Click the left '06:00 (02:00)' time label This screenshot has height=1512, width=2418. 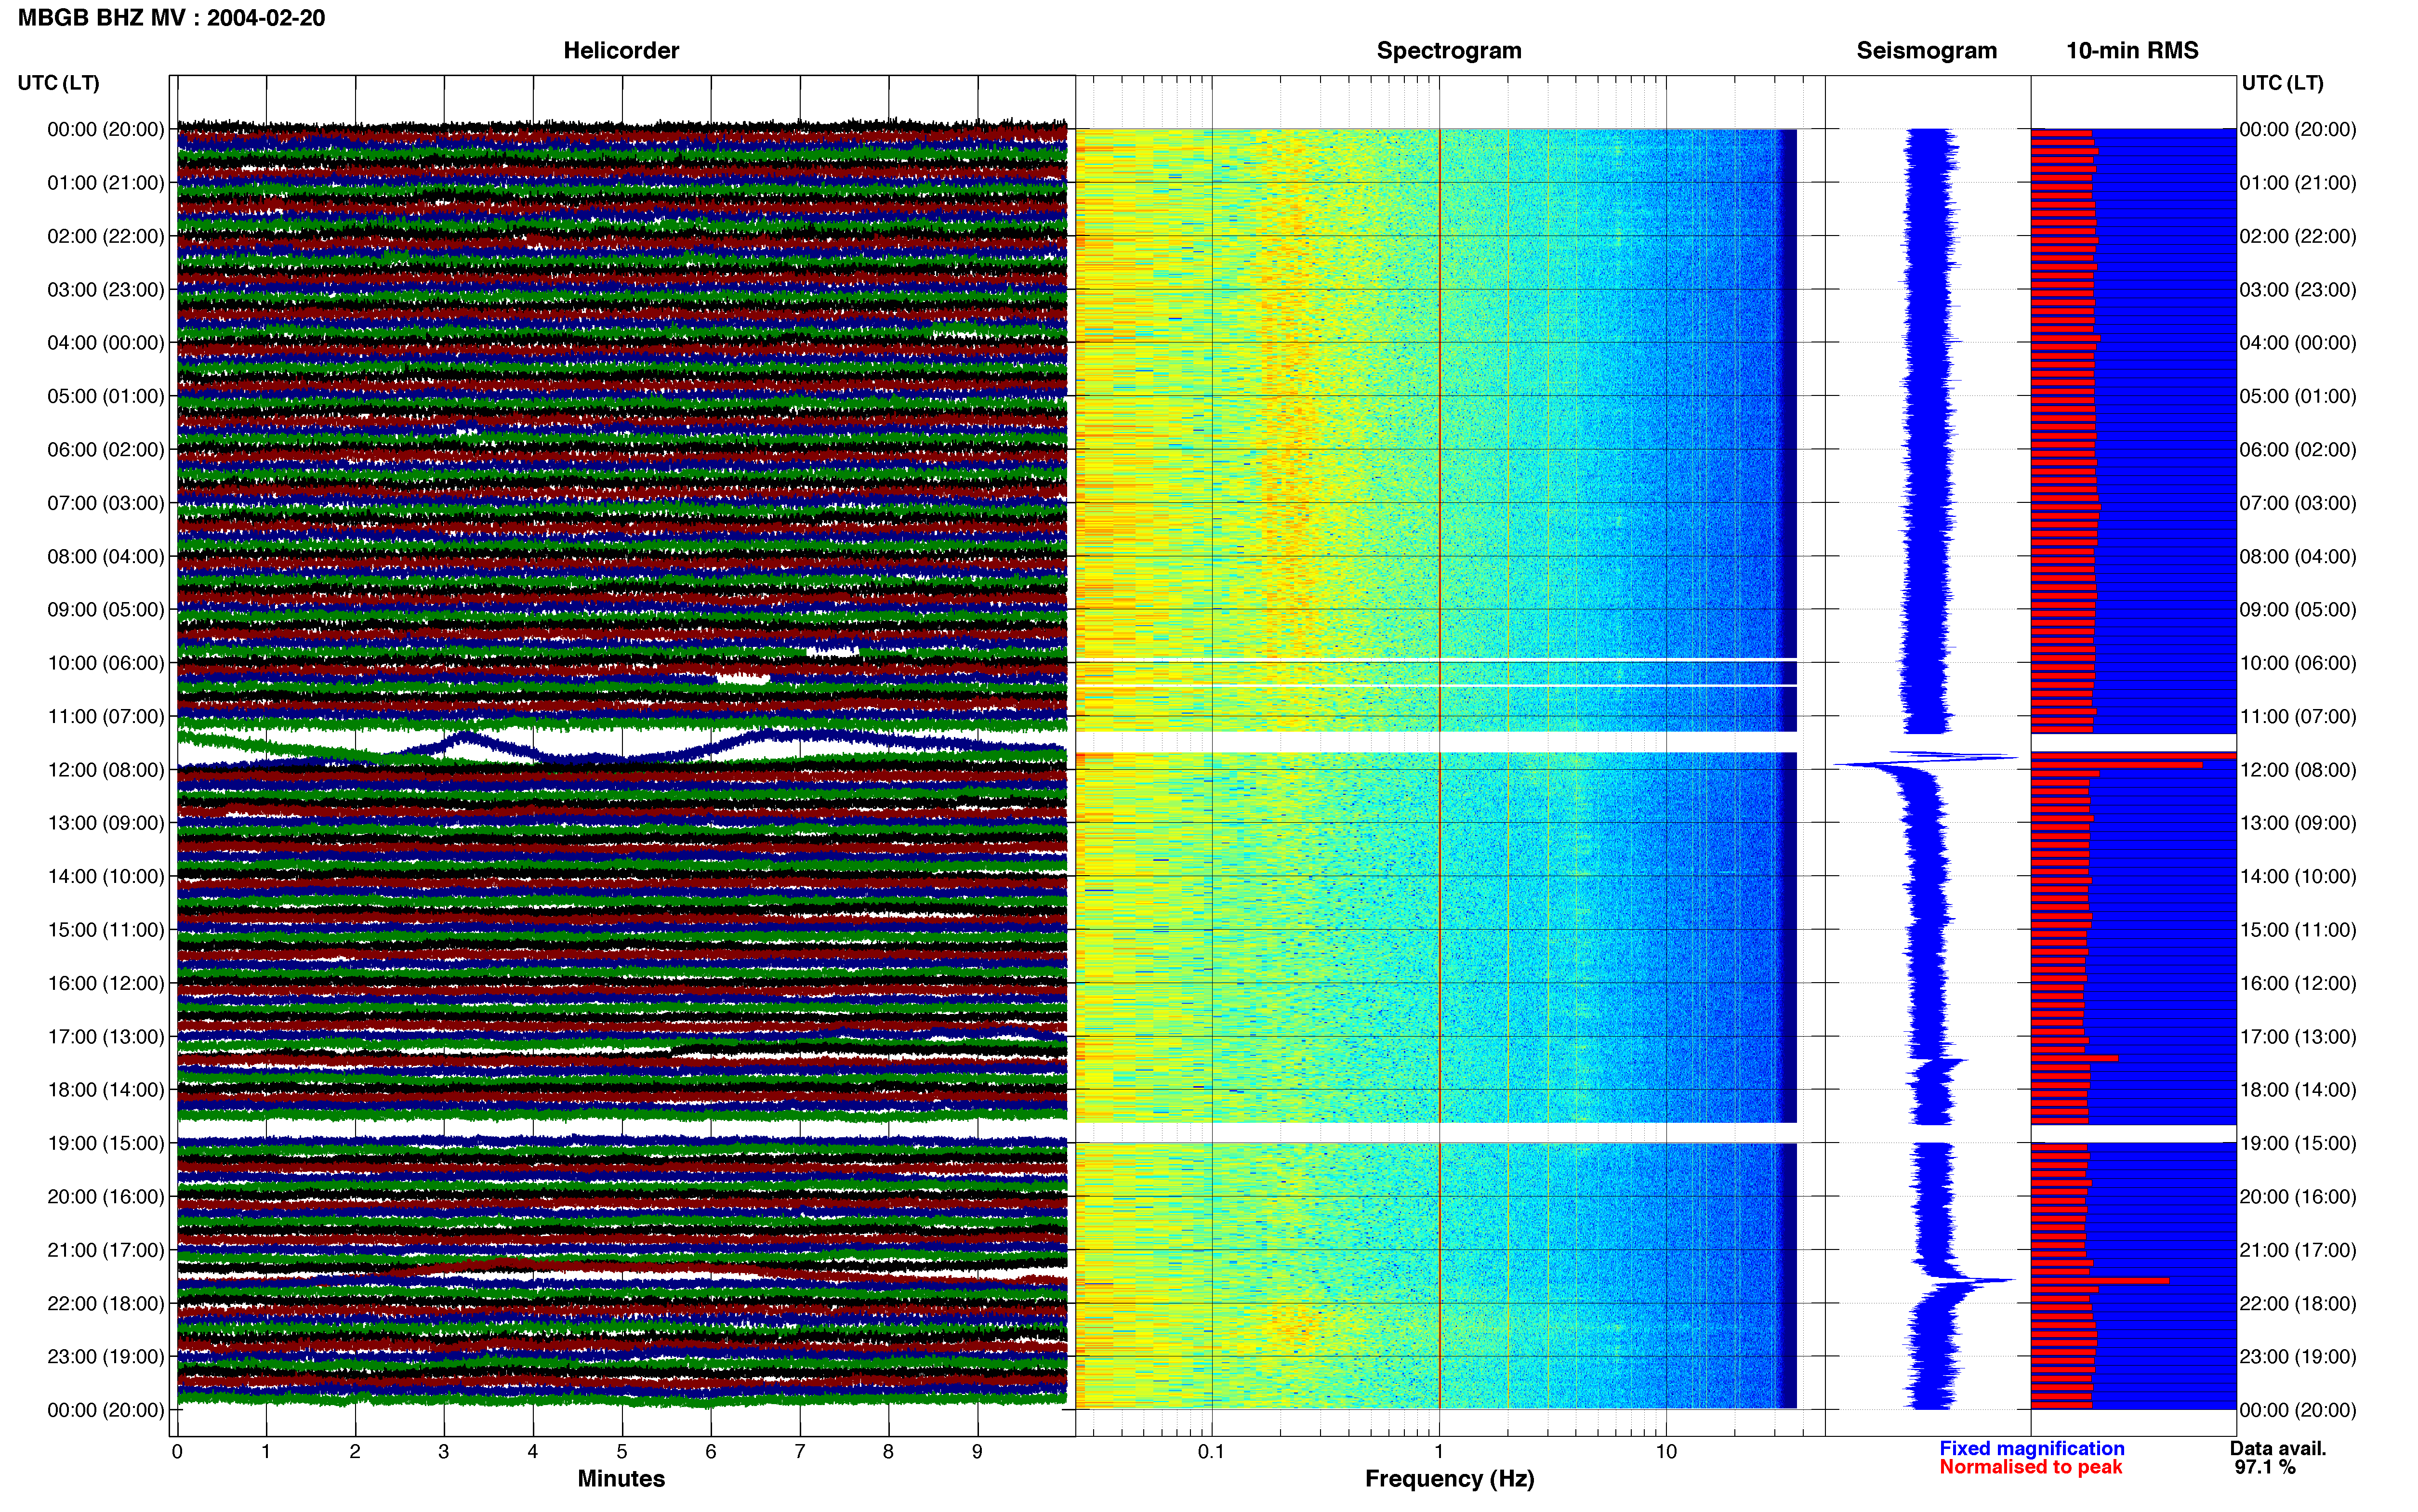(x=106, y=450)
